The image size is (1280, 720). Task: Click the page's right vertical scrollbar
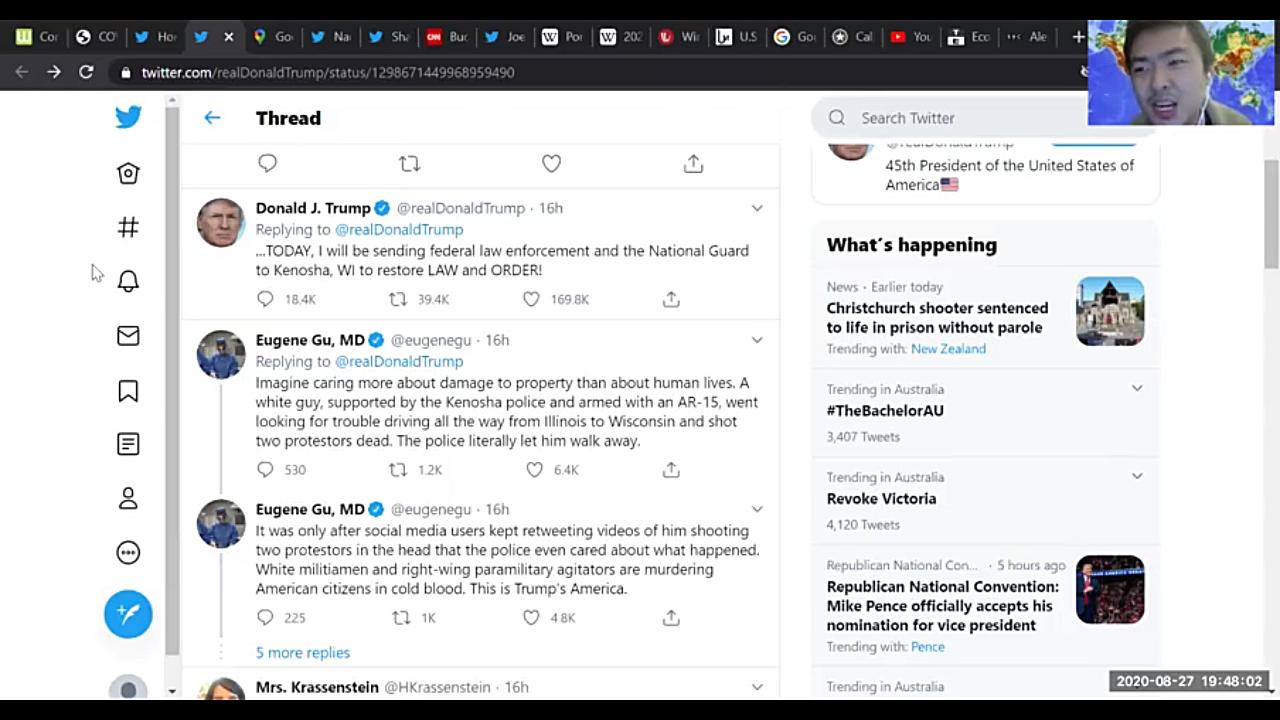pos(1272,215)
